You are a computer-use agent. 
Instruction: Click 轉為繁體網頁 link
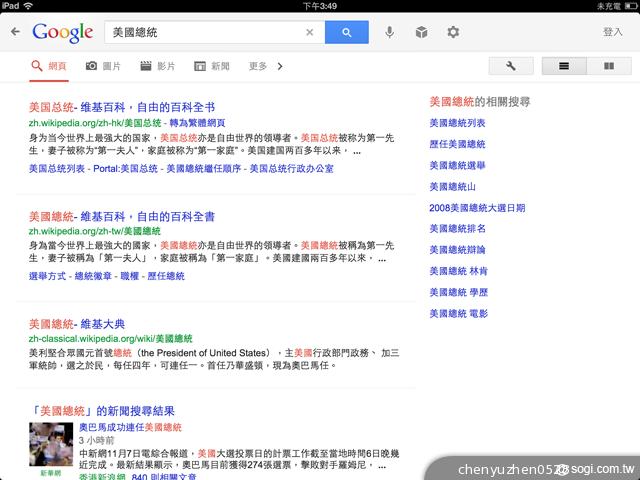(x=198, y=123)
